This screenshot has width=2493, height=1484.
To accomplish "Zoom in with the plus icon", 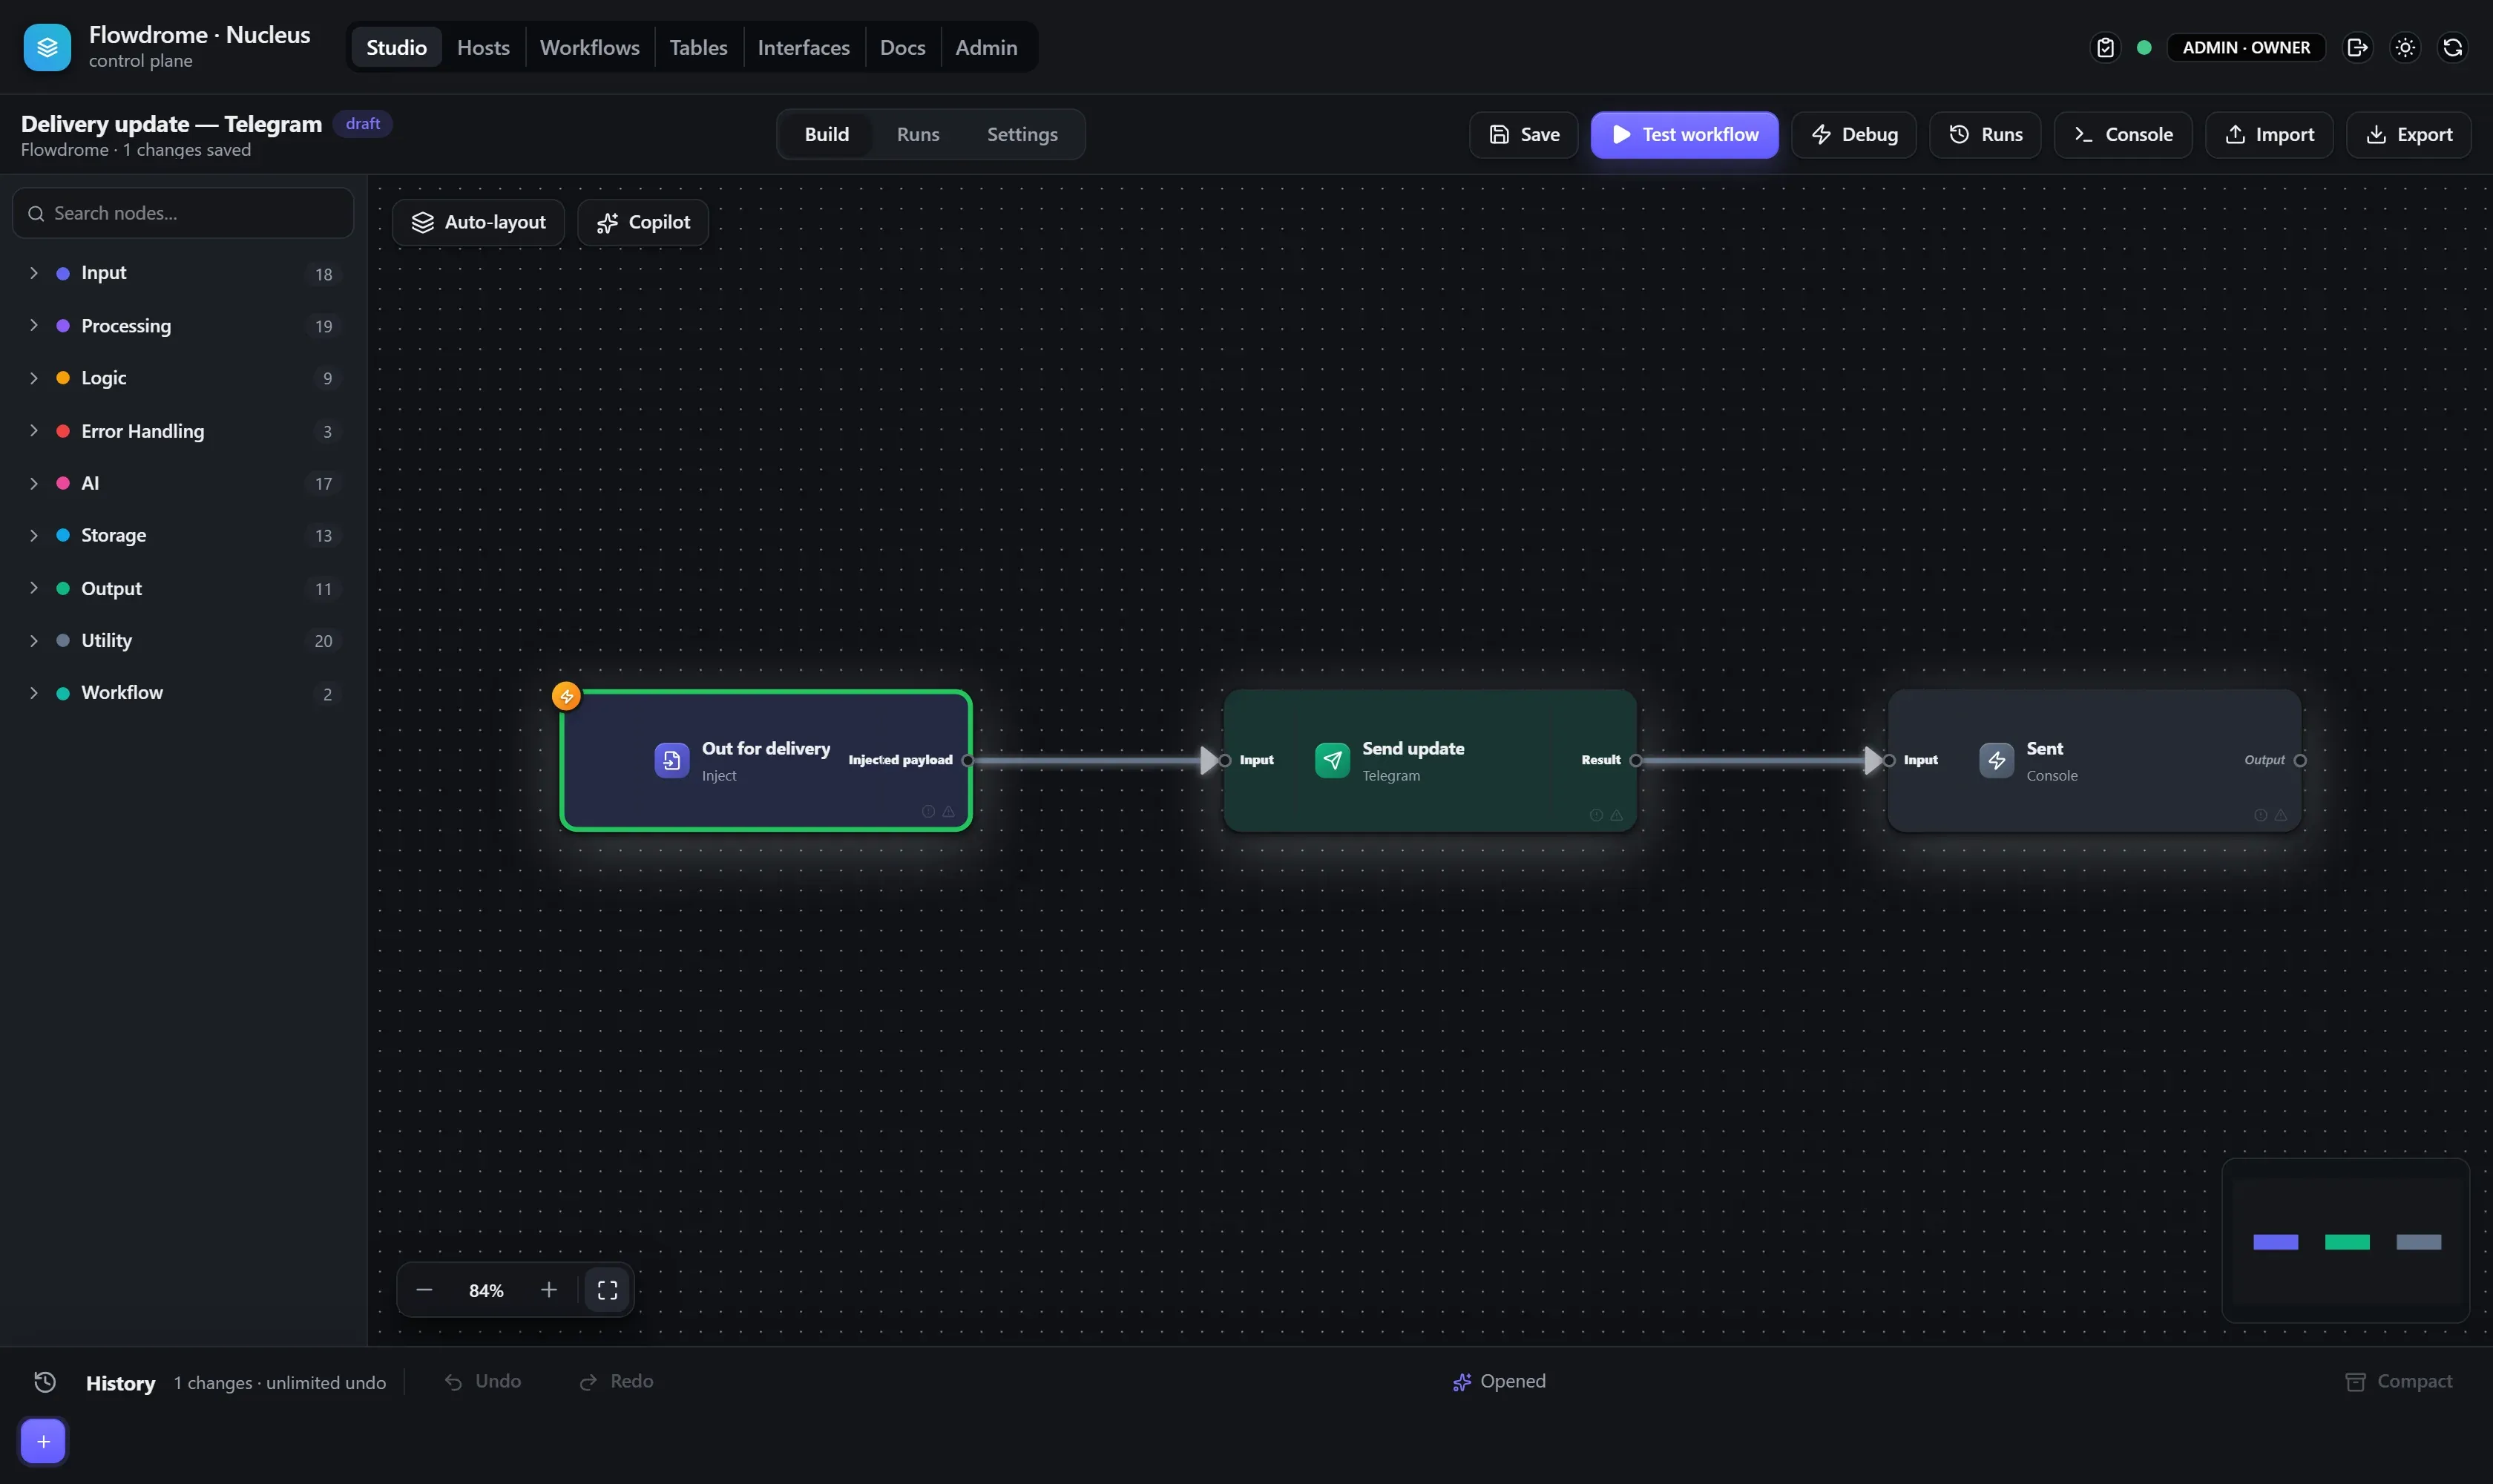I will [548, 1290].
